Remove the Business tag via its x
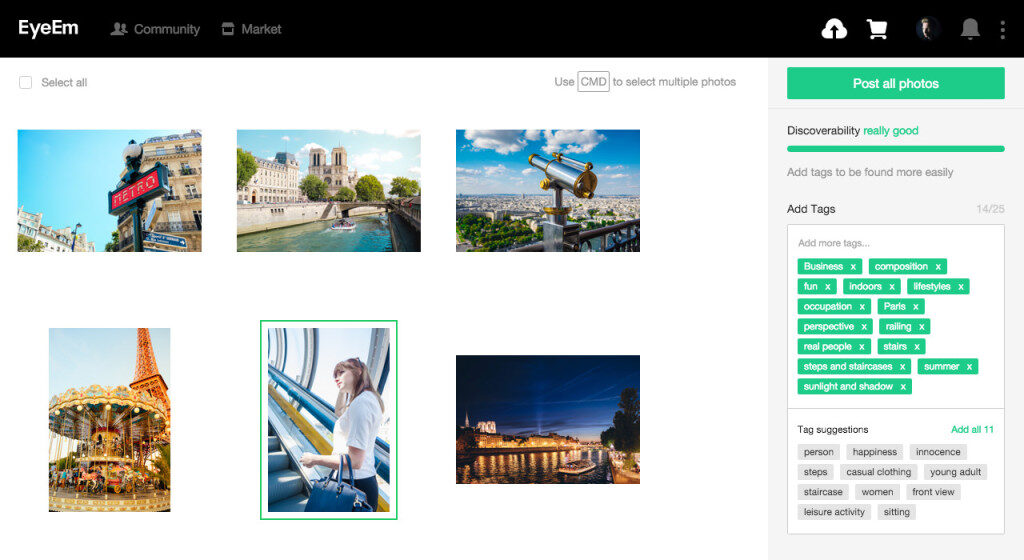The height and width of the screenshot is (560, 1024). (x=853, y=267)
